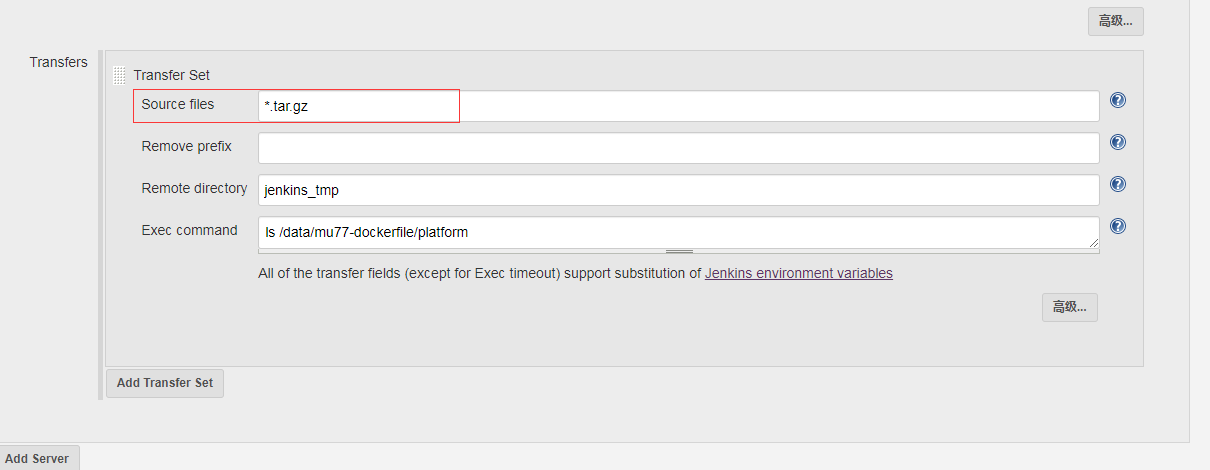Focus the Source files field containing *.tar.gz
The height and width of the screenshot is (470, 1210).
coord(678,106)
